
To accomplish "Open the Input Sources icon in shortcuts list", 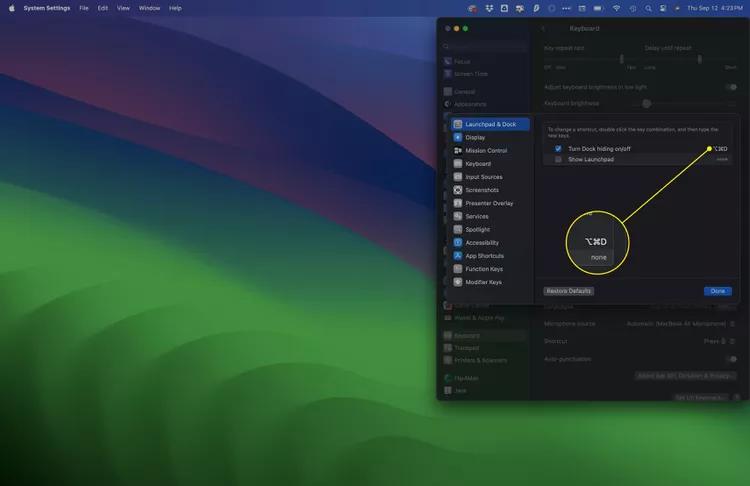I will click(x=458, y=177).
